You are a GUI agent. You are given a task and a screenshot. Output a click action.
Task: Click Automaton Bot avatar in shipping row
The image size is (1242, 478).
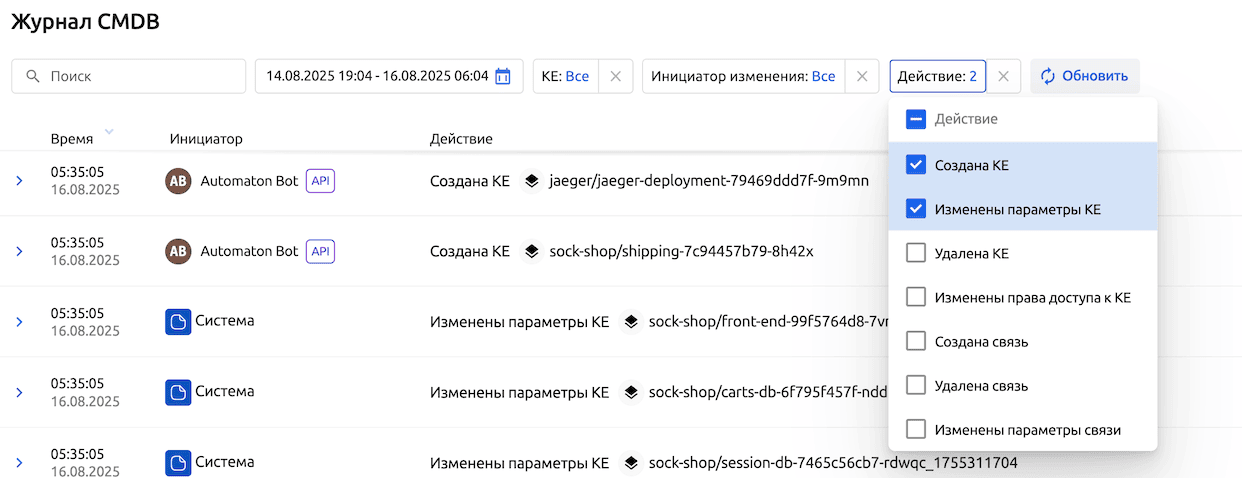click(178, 251)
